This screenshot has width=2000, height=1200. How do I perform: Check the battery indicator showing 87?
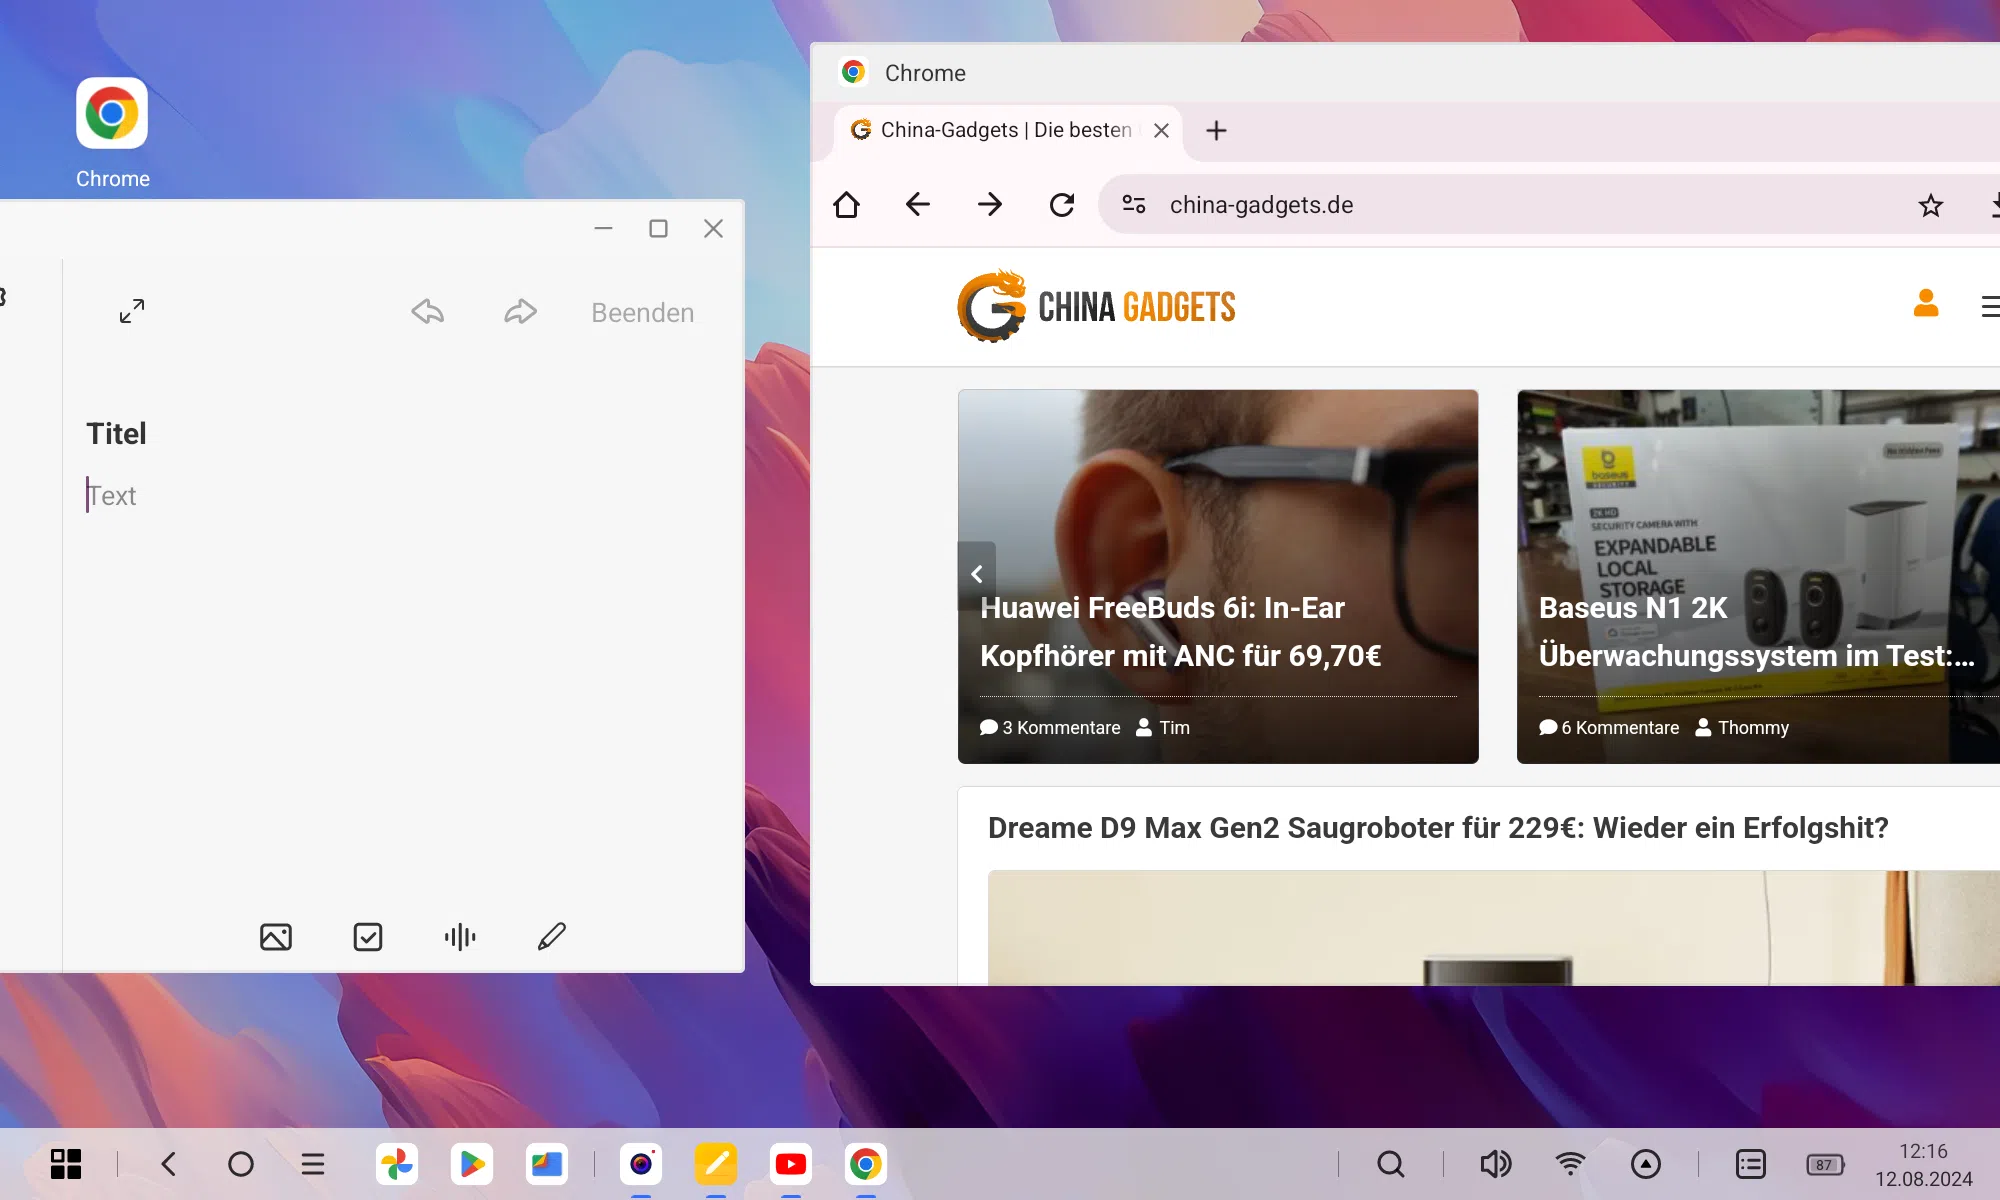1825,1165
